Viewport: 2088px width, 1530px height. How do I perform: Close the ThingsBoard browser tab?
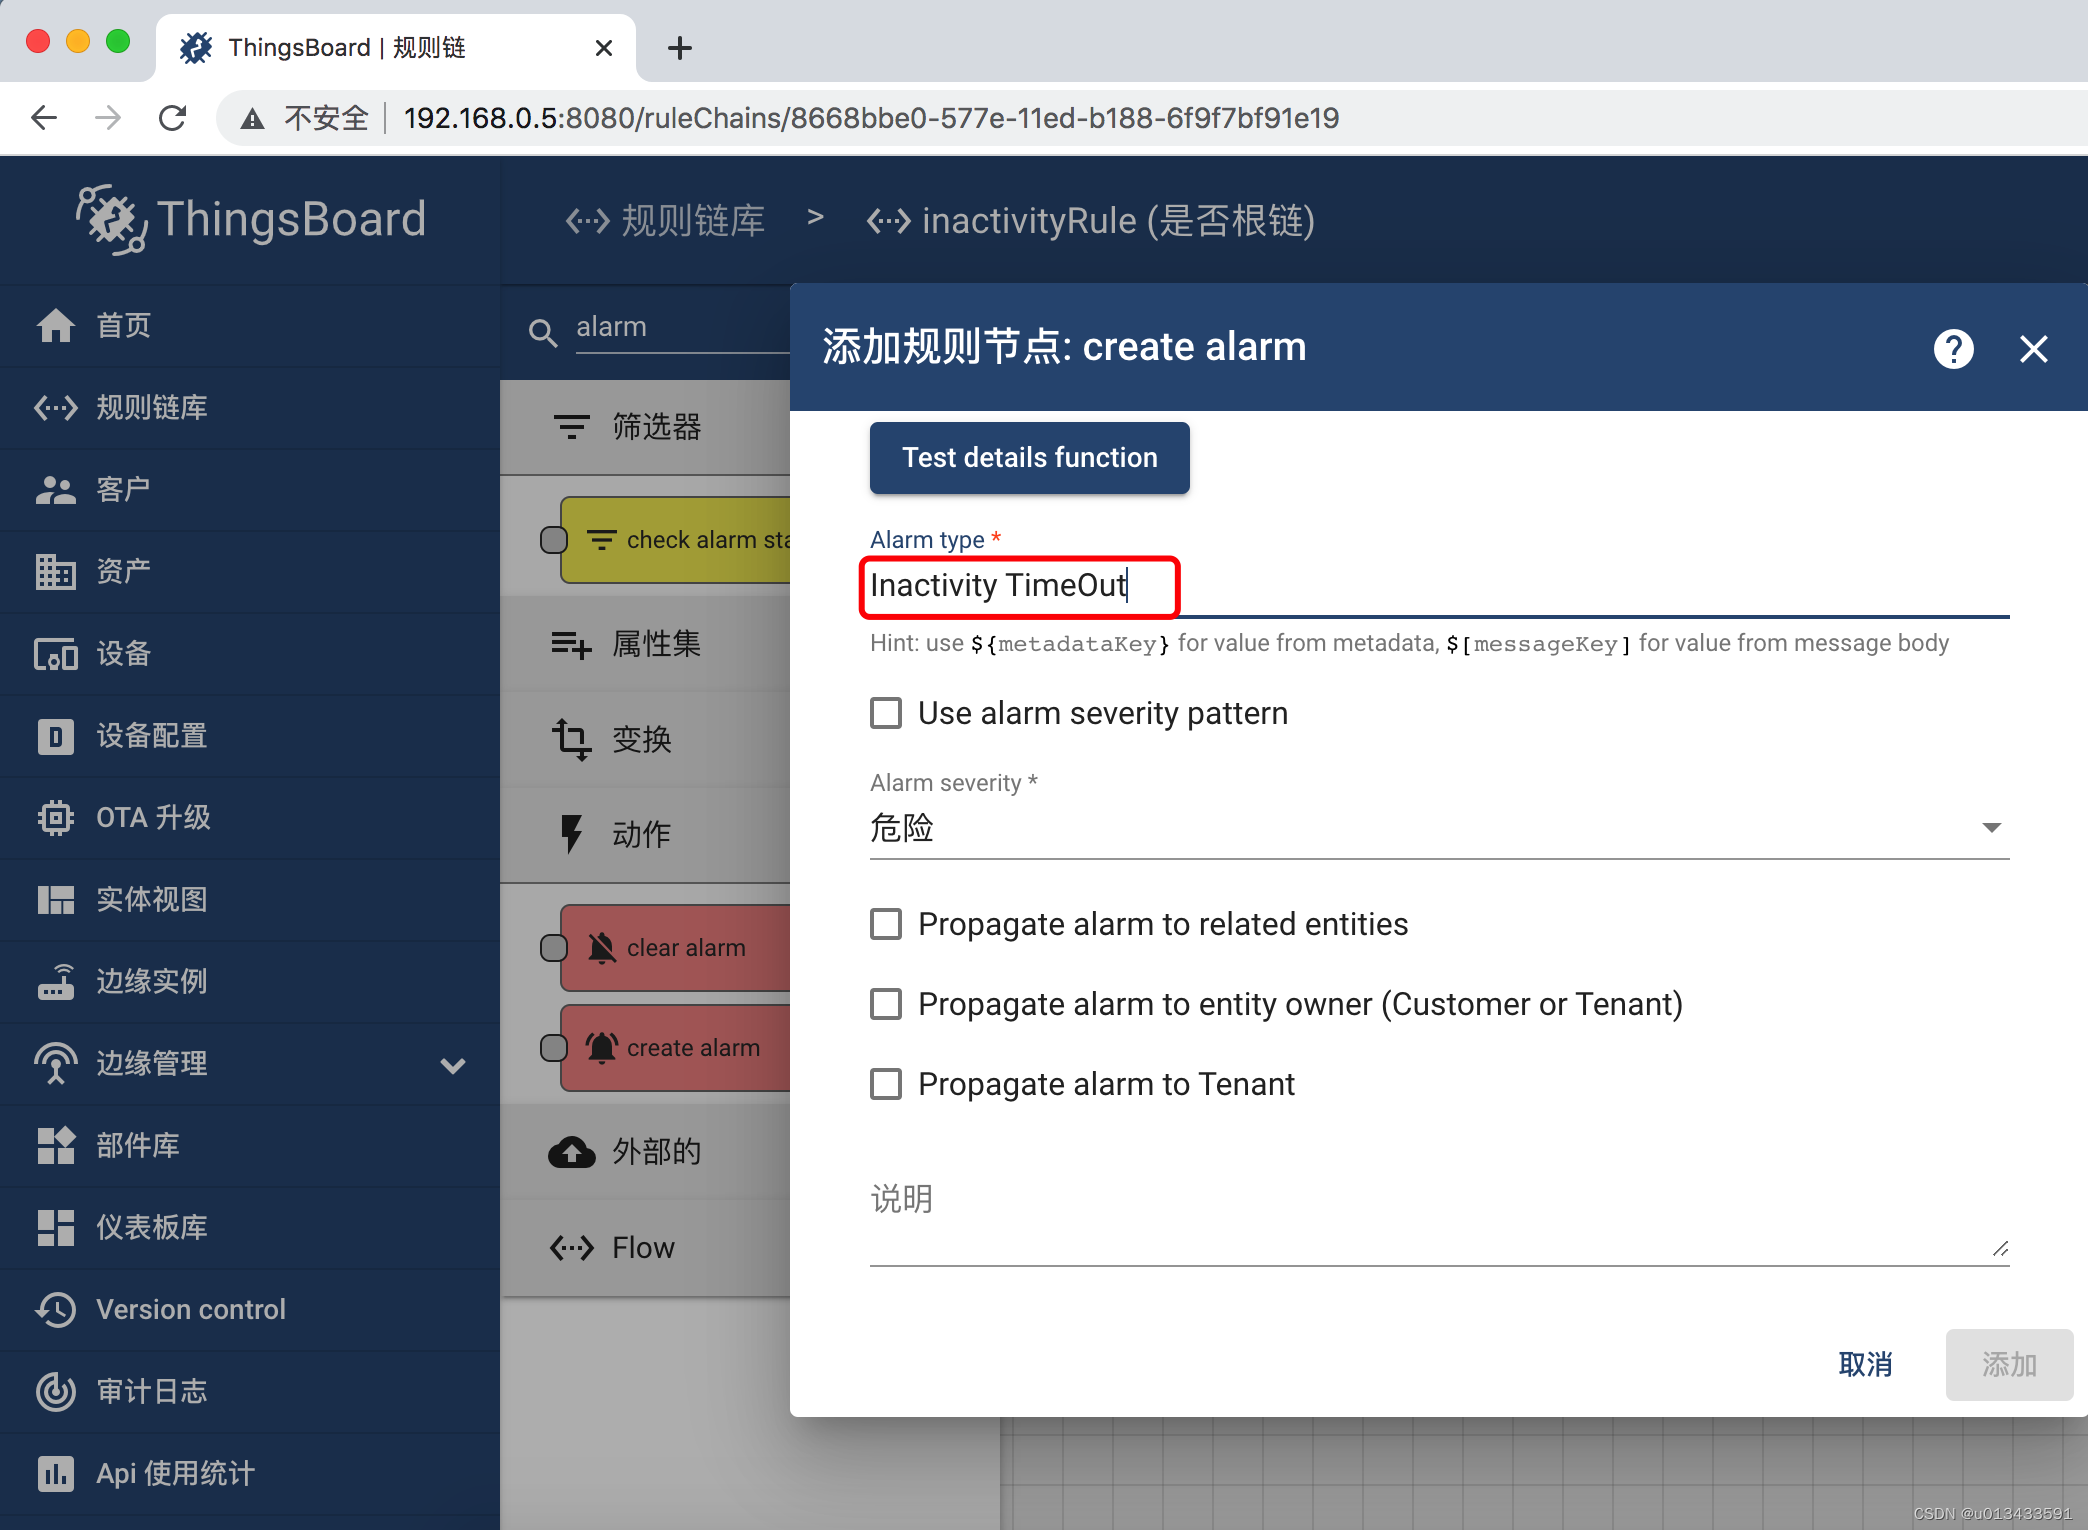click(x=603, y=47)
